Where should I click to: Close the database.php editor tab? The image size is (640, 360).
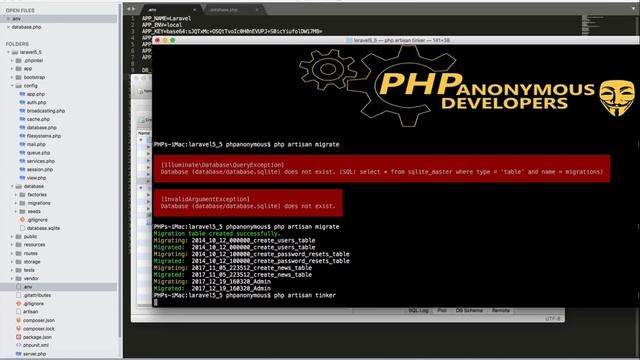[257, 9]
